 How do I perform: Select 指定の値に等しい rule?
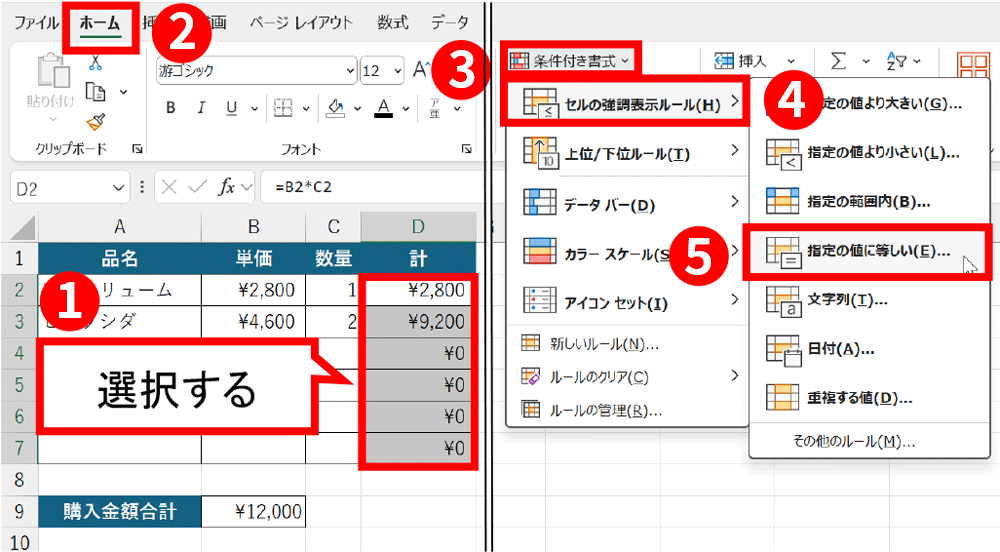(870, 251)
